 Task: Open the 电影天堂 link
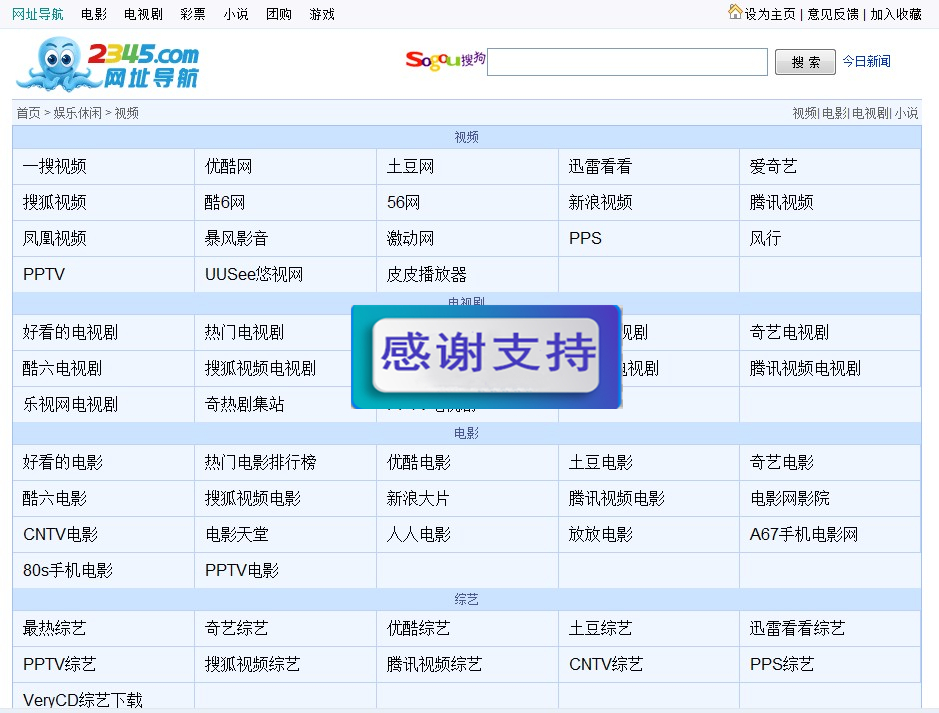[237, 534]
